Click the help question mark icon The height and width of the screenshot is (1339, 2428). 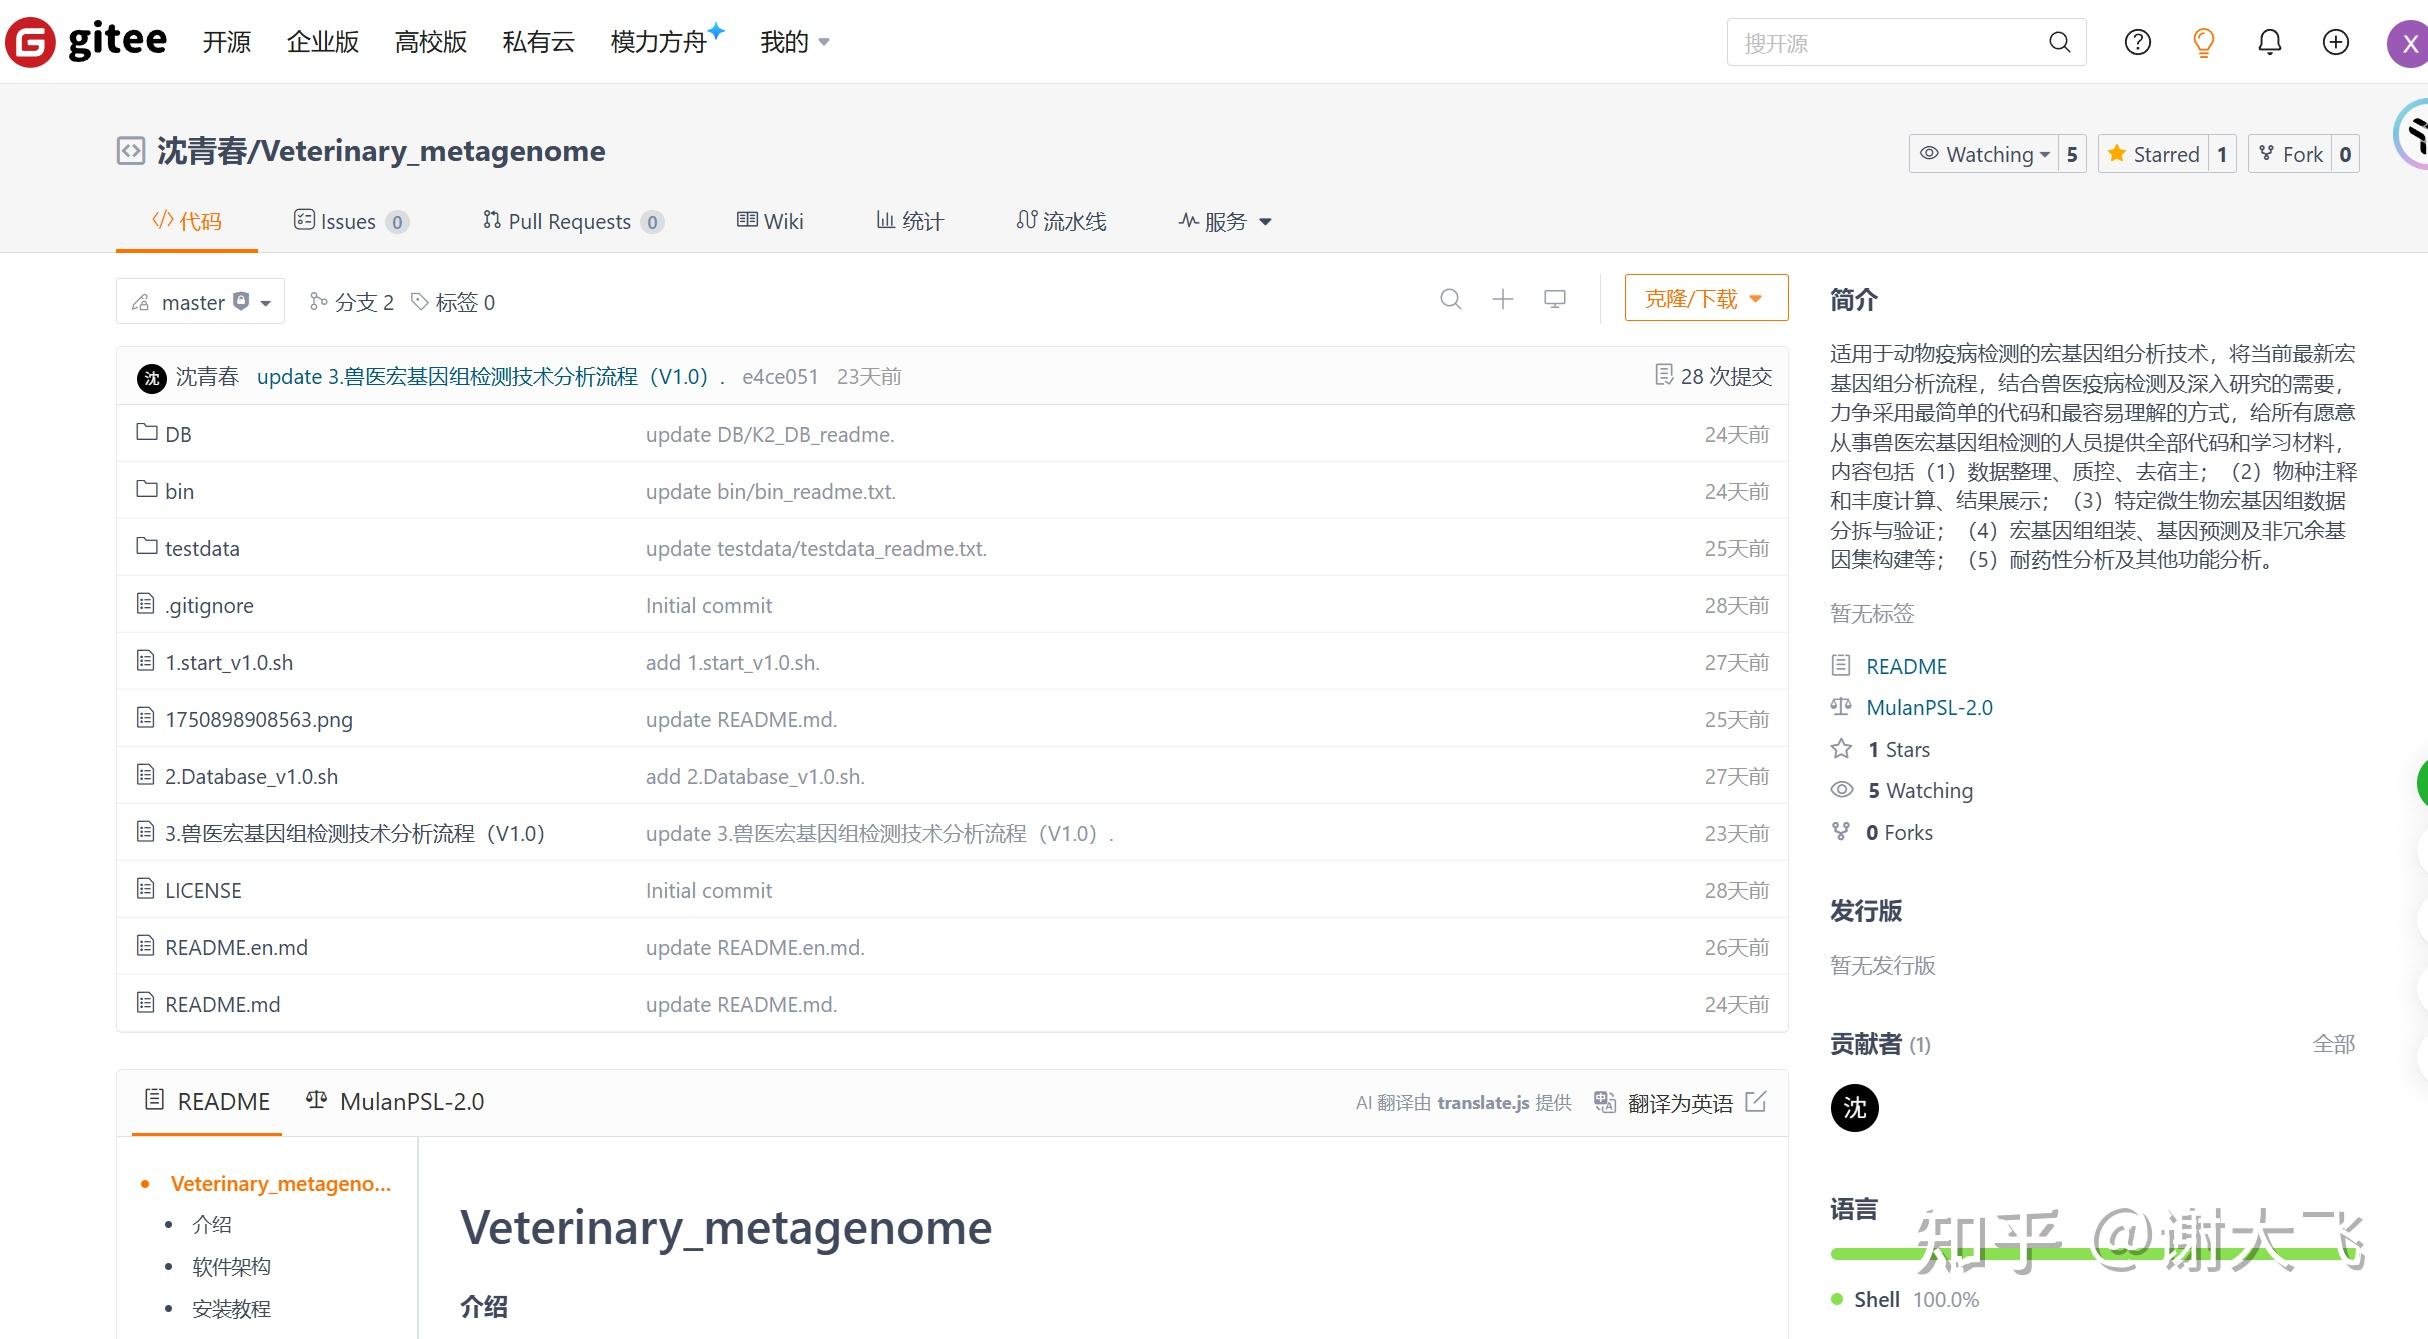pyautogui.click(x=2137, y=42)
